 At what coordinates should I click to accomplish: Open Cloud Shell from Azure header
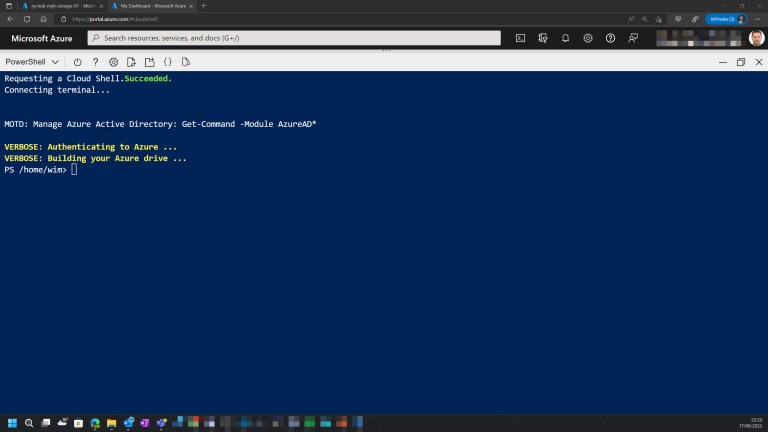520,38
